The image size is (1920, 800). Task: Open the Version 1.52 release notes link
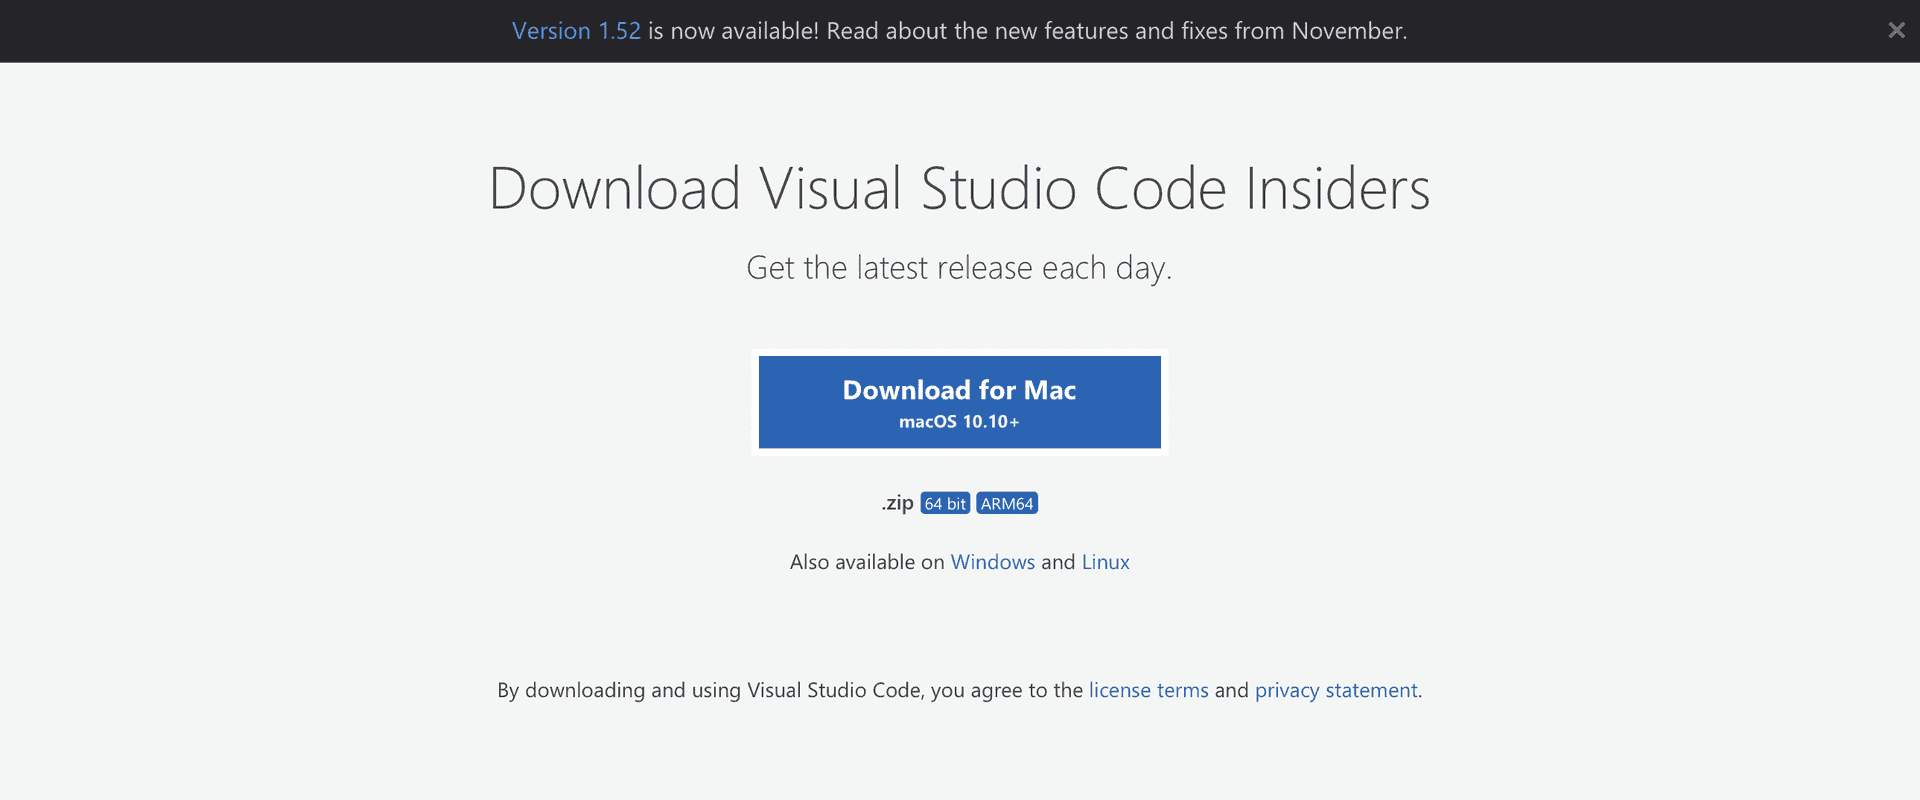(x=576, y=31)
